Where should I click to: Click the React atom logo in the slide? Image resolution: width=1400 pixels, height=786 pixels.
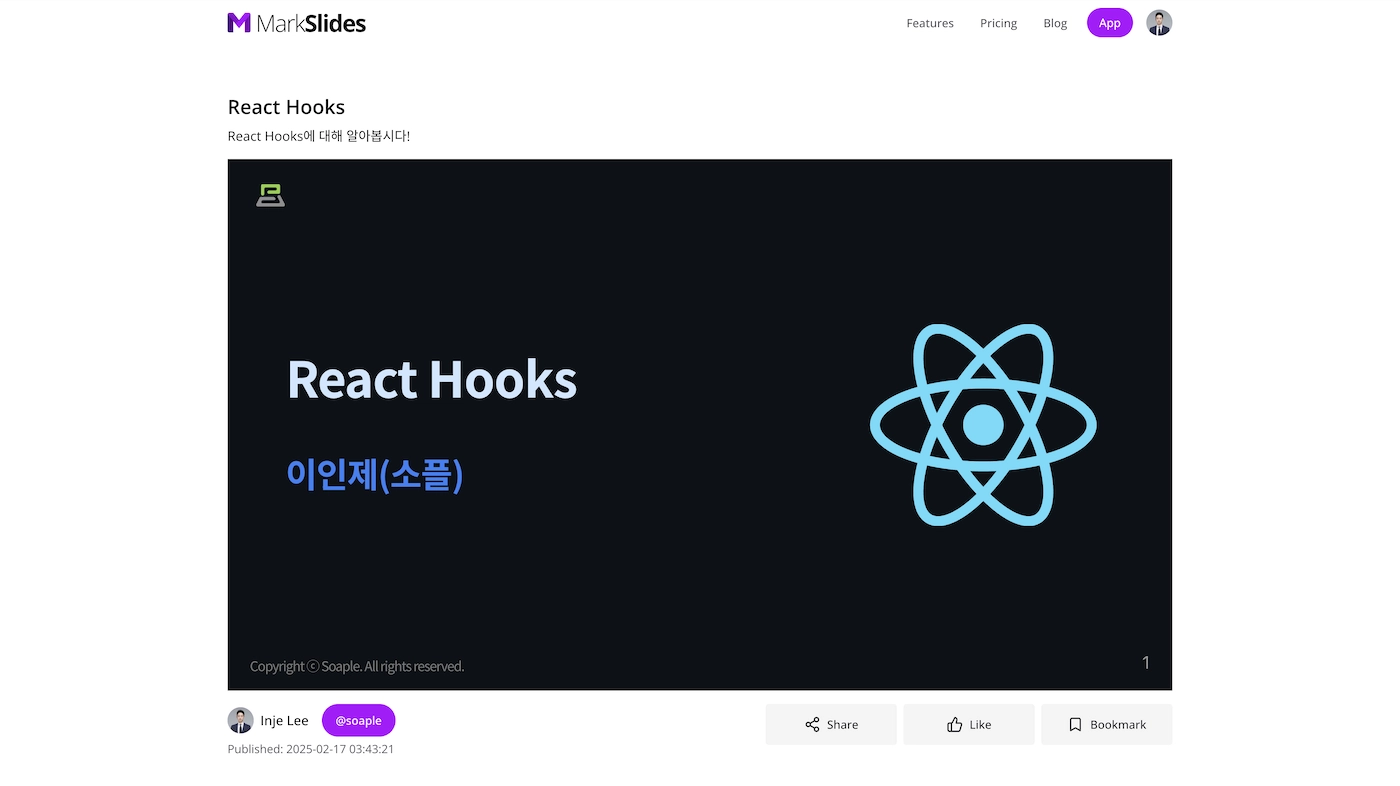tap(983, 423)
